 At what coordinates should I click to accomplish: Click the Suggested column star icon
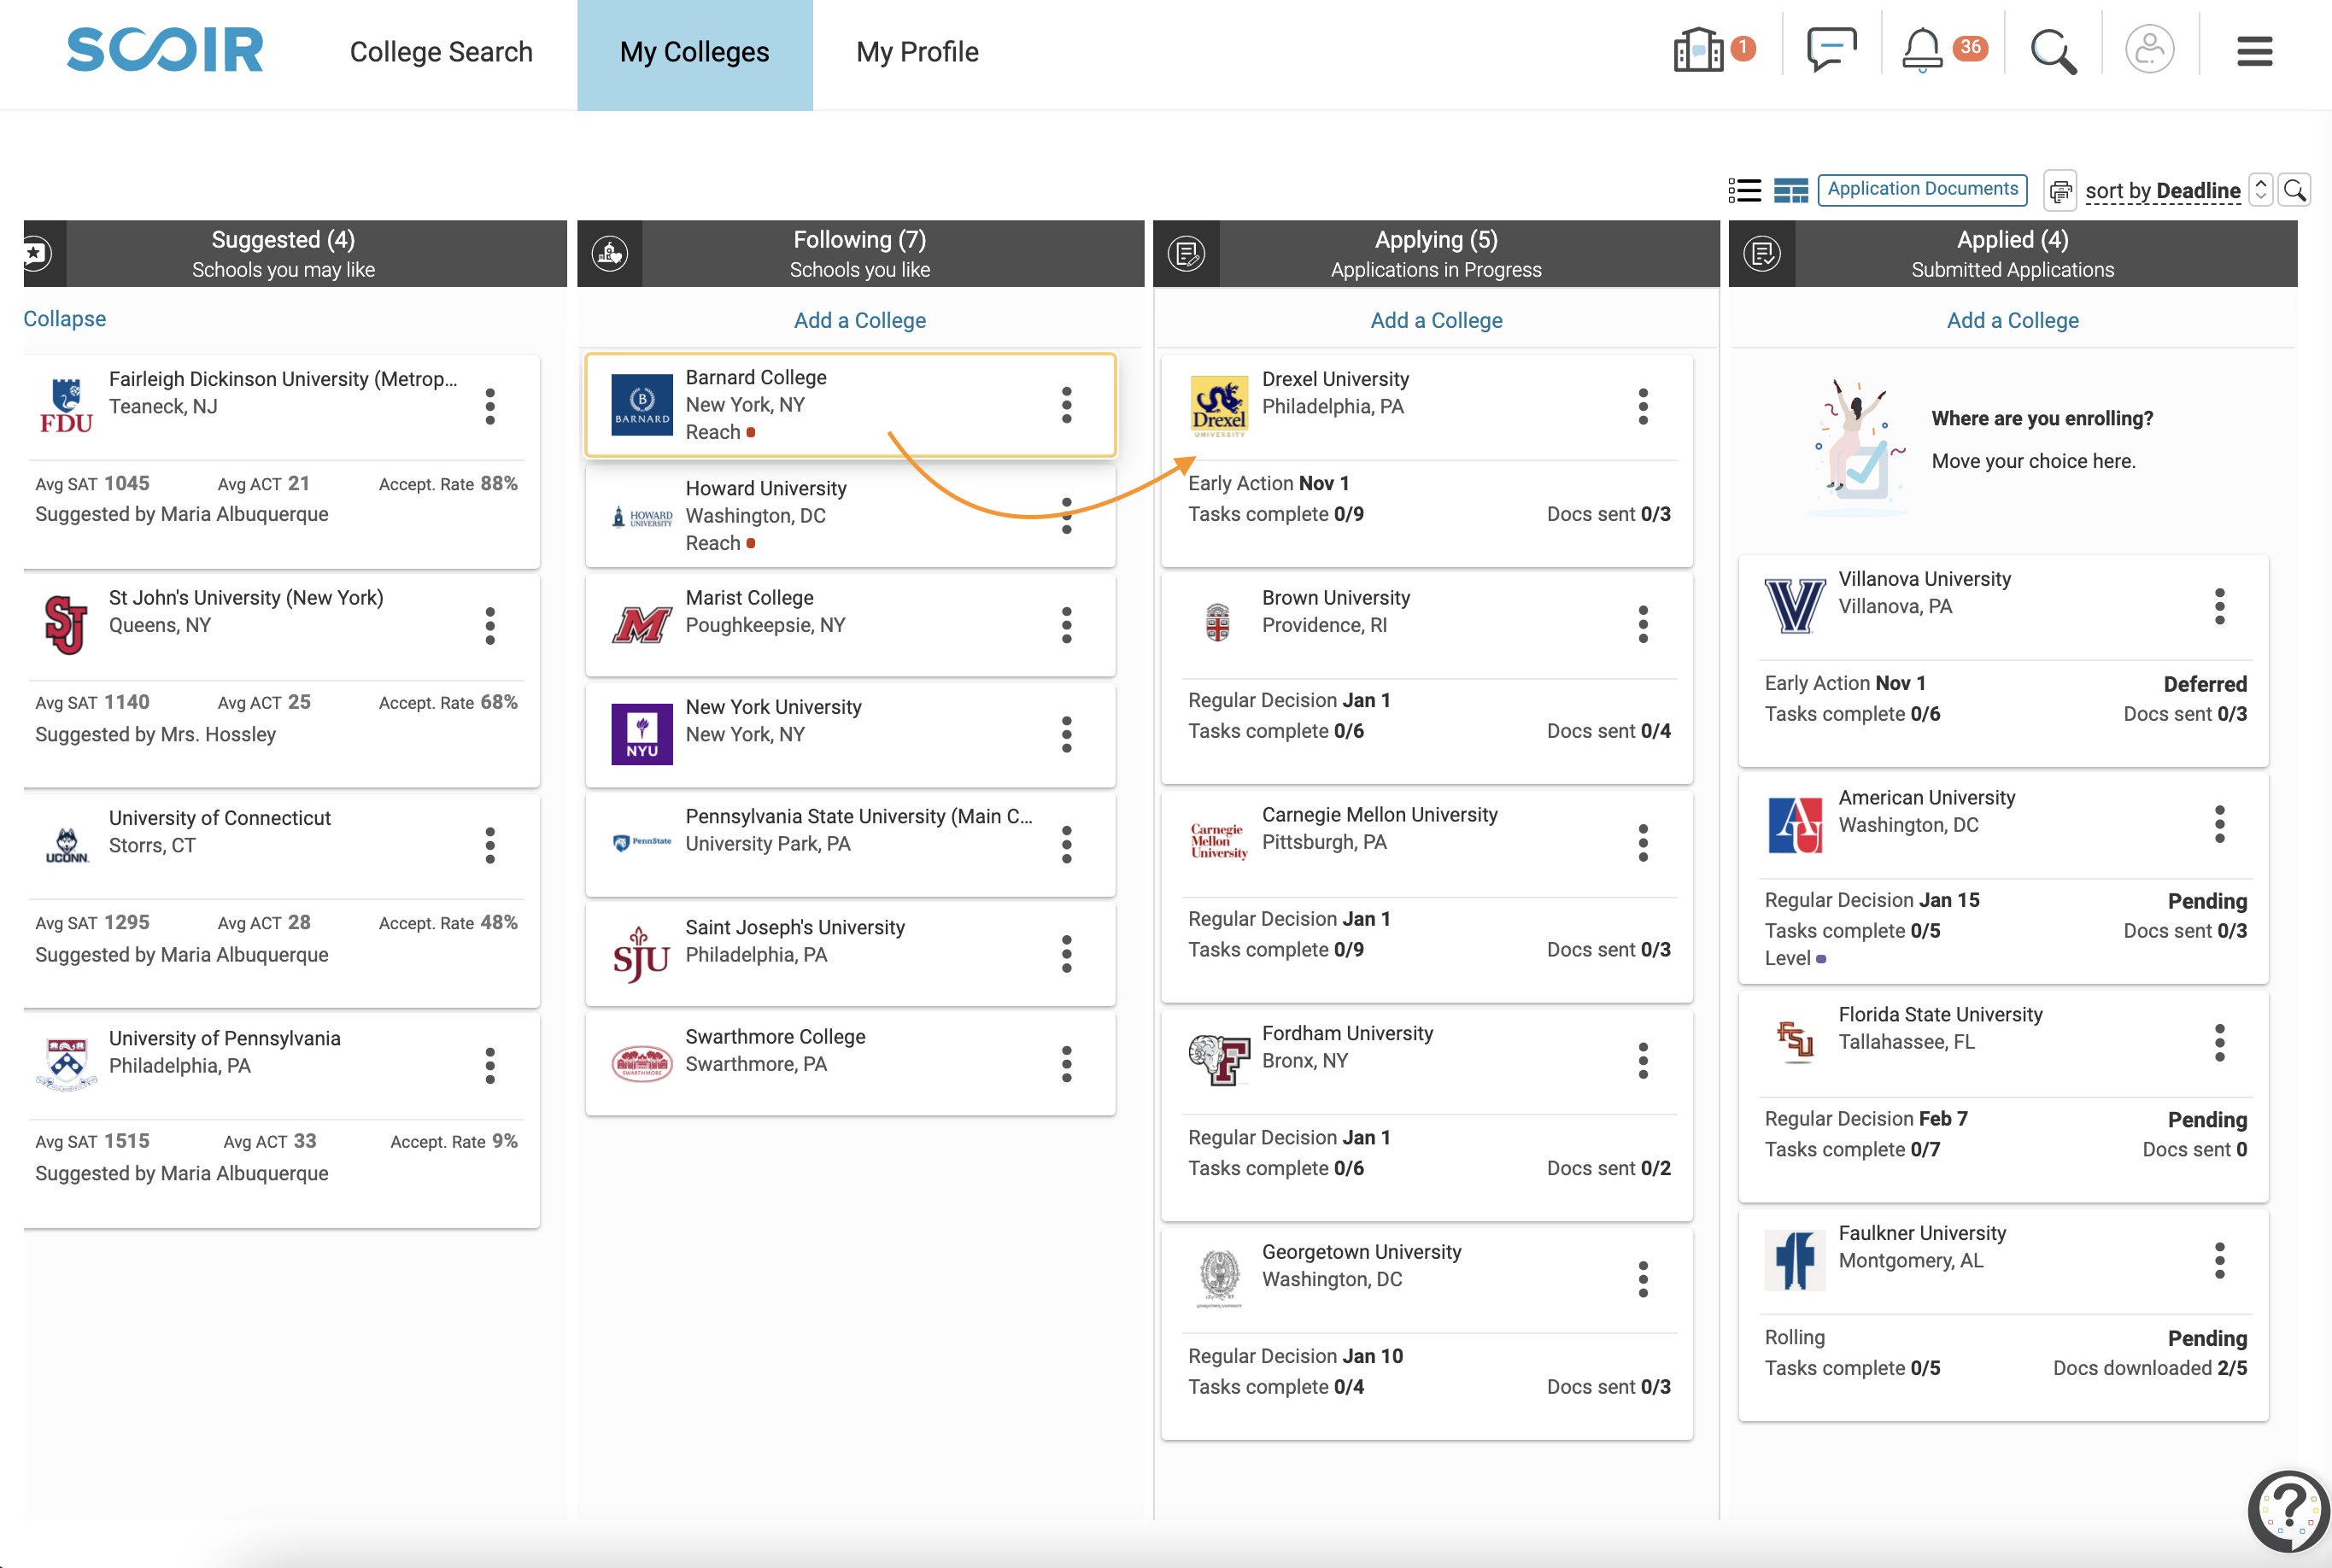pyautogui.click(x=37, y=253)
